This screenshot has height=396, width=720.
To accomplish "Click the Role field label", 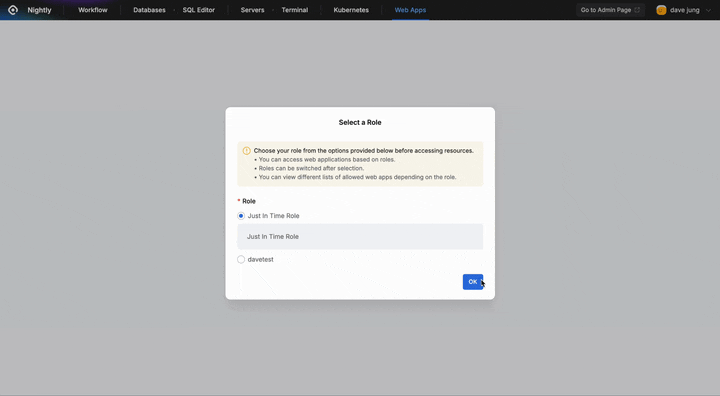I will (249, 201).
